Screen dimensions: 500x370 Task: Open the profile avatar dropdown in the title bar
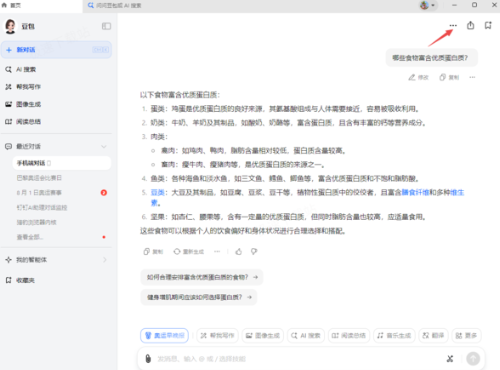click(428, 5)
